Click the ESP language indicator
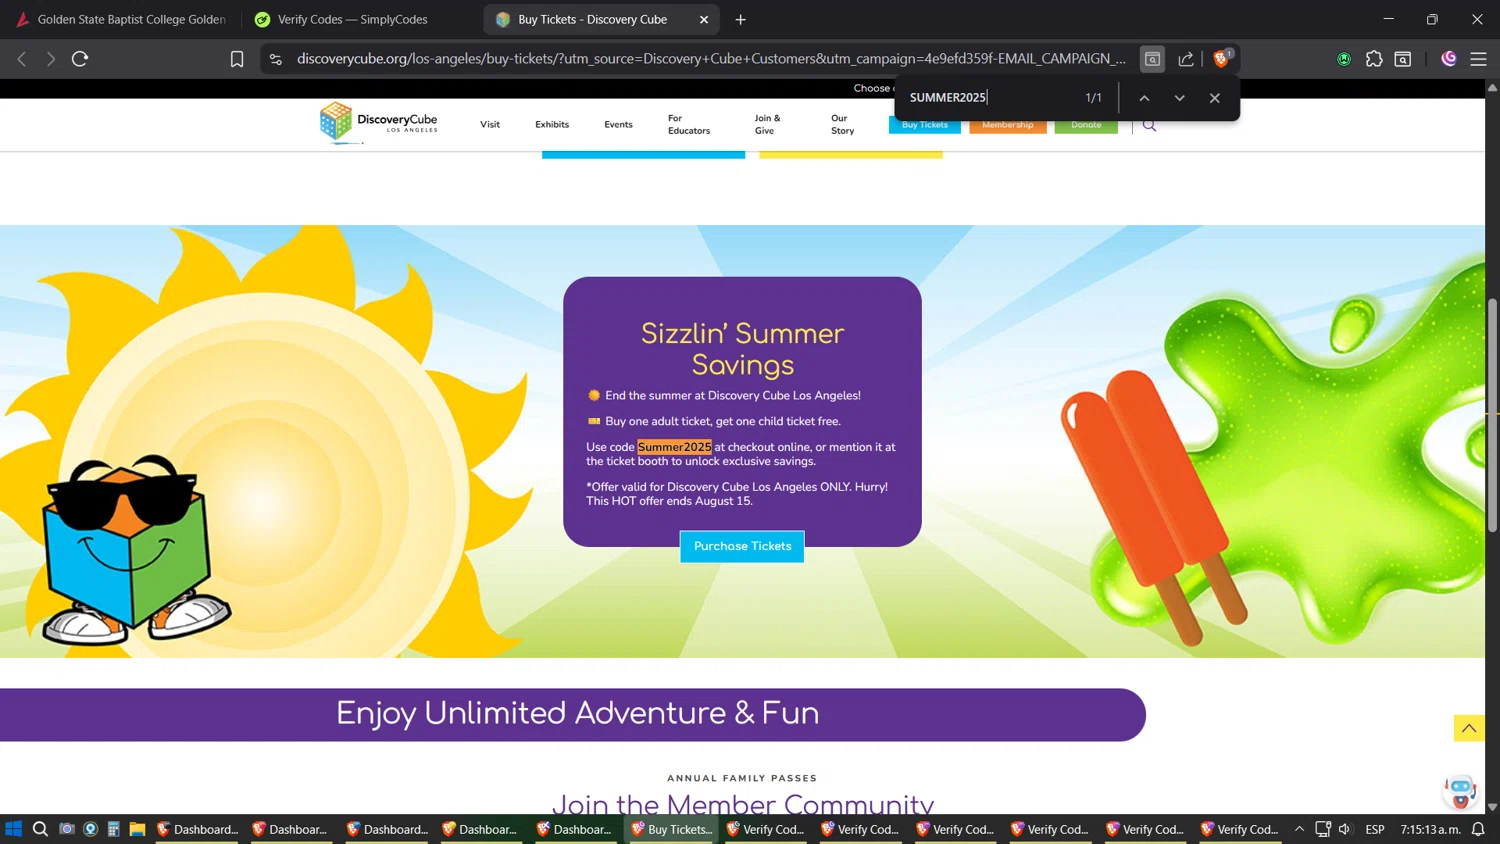This screenshot has width=1500, height=844. [1375, 829]
